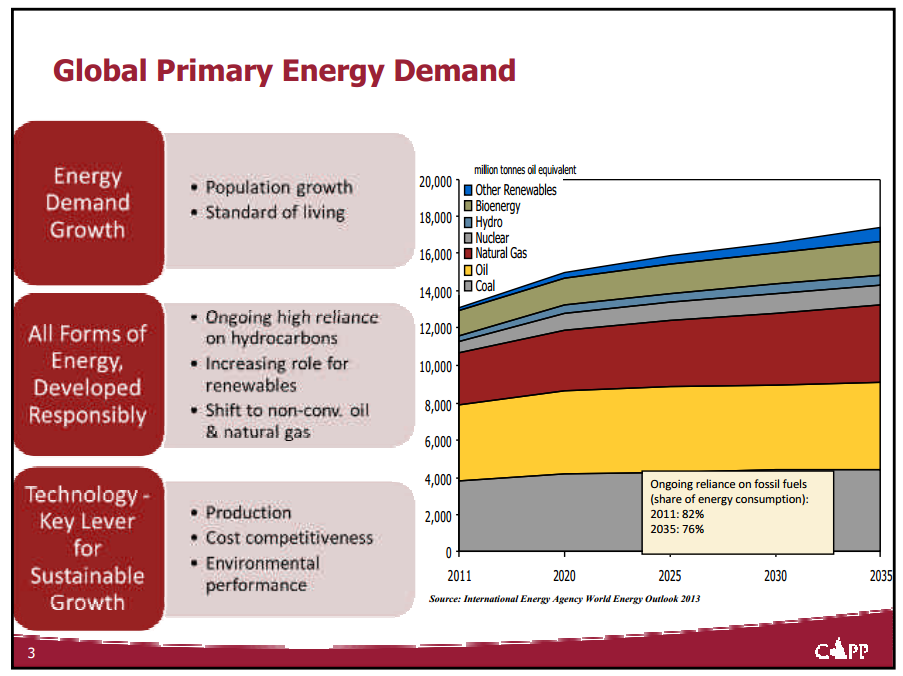Click the Coal gray legend swatch
903x676 pixels.
(468, 286)
